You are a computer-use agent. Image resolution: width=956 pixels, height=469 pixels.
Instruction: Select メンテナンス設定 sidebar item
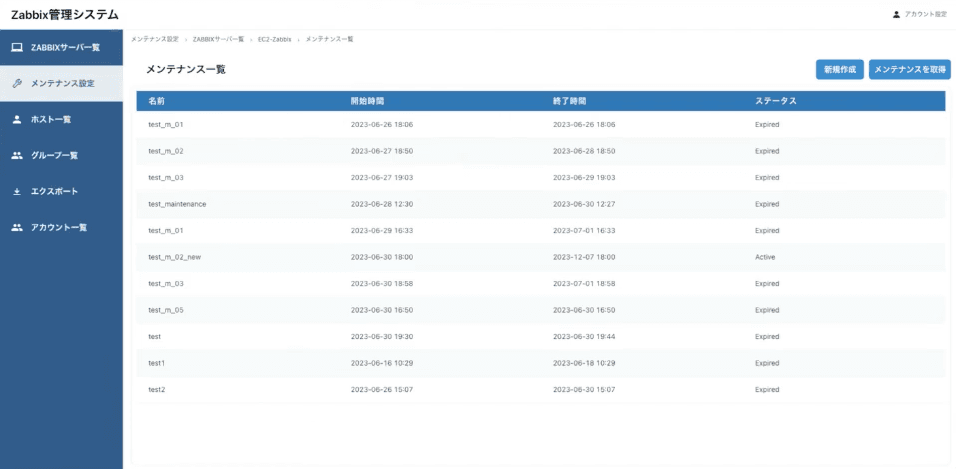tap(61, 84)
